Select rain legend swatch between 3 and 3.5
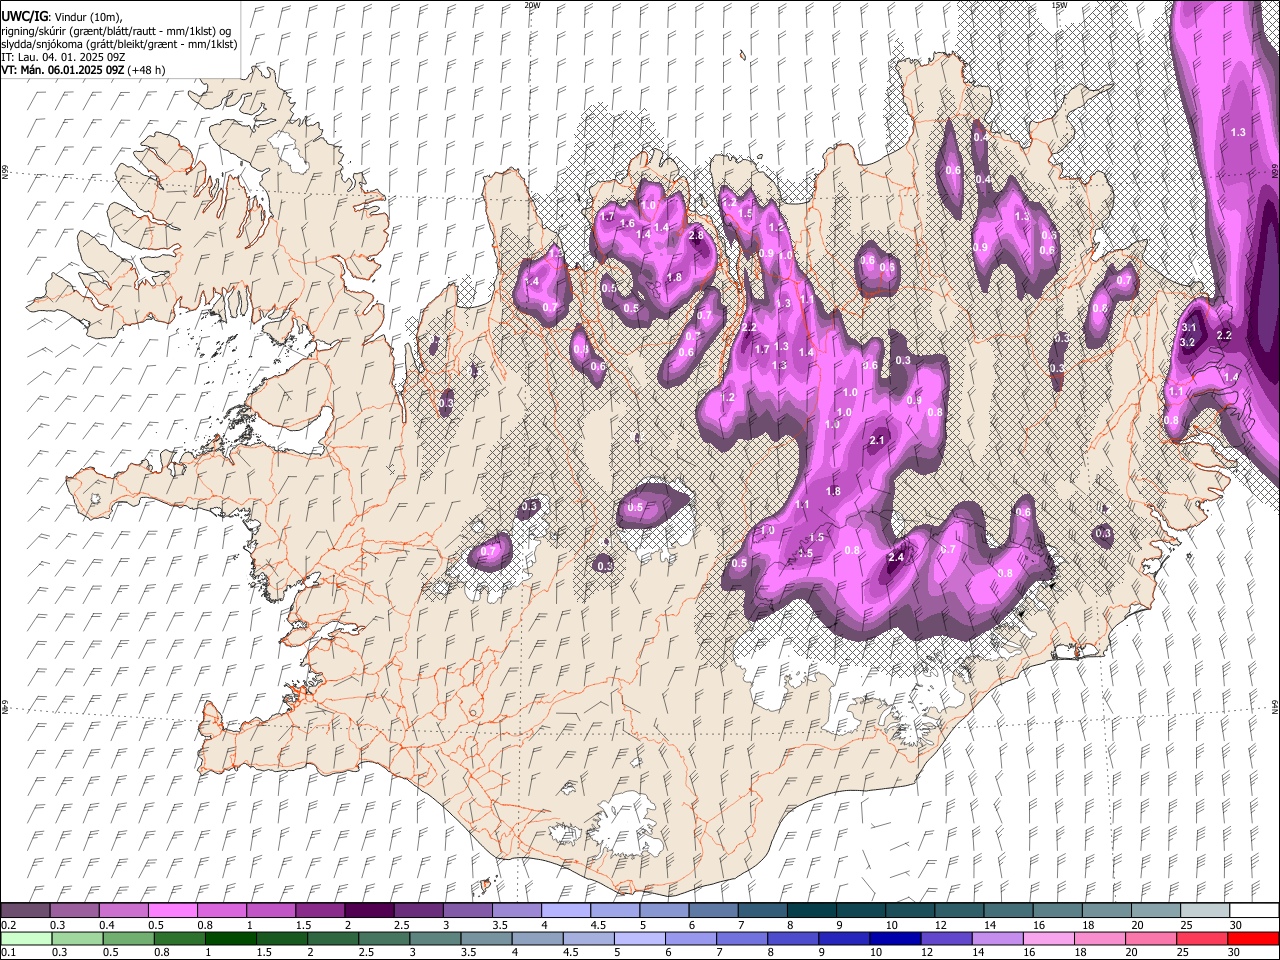This screenshot has height=960, width=1280. click(x=435, y=938)
